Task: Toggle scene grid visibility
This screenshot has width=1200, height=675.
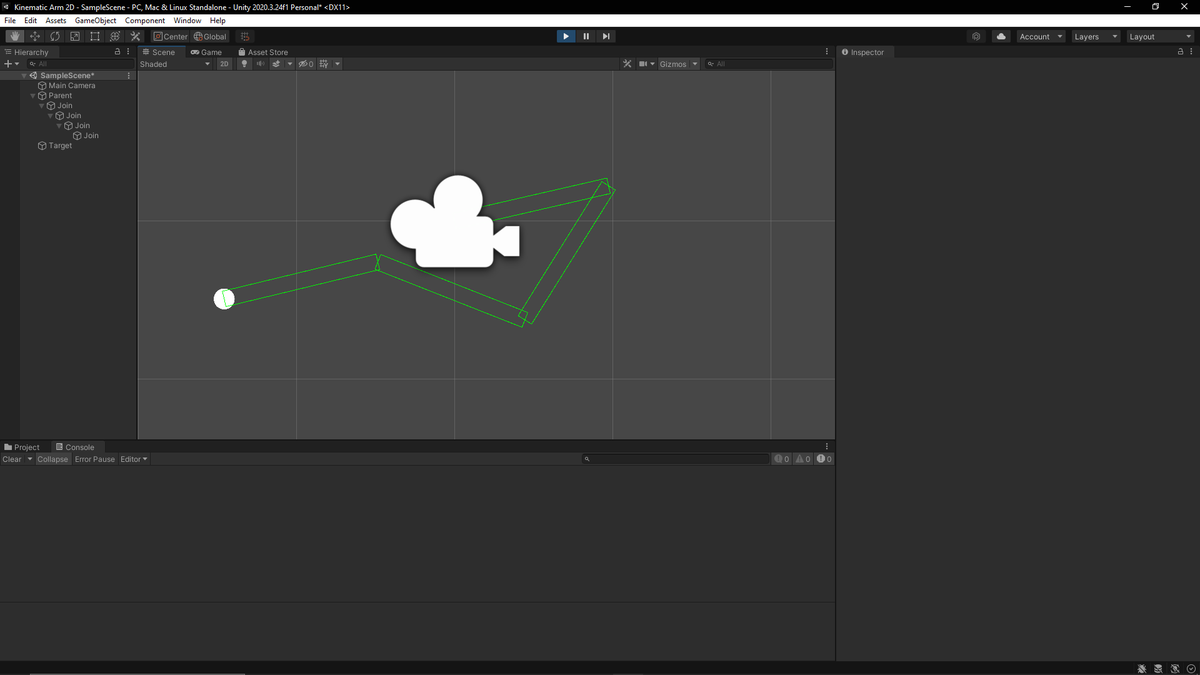Action: (324, 64)
